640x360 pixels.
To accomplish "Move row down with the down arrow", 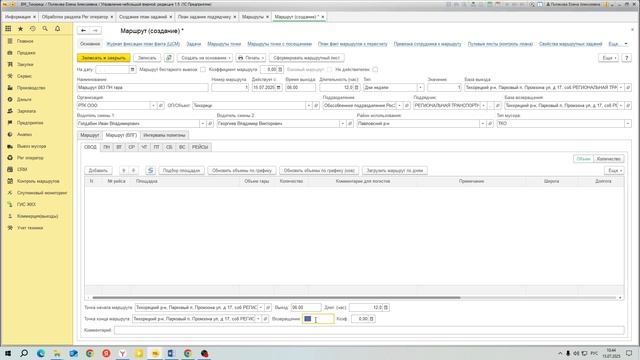I will (x=133, y=170).
